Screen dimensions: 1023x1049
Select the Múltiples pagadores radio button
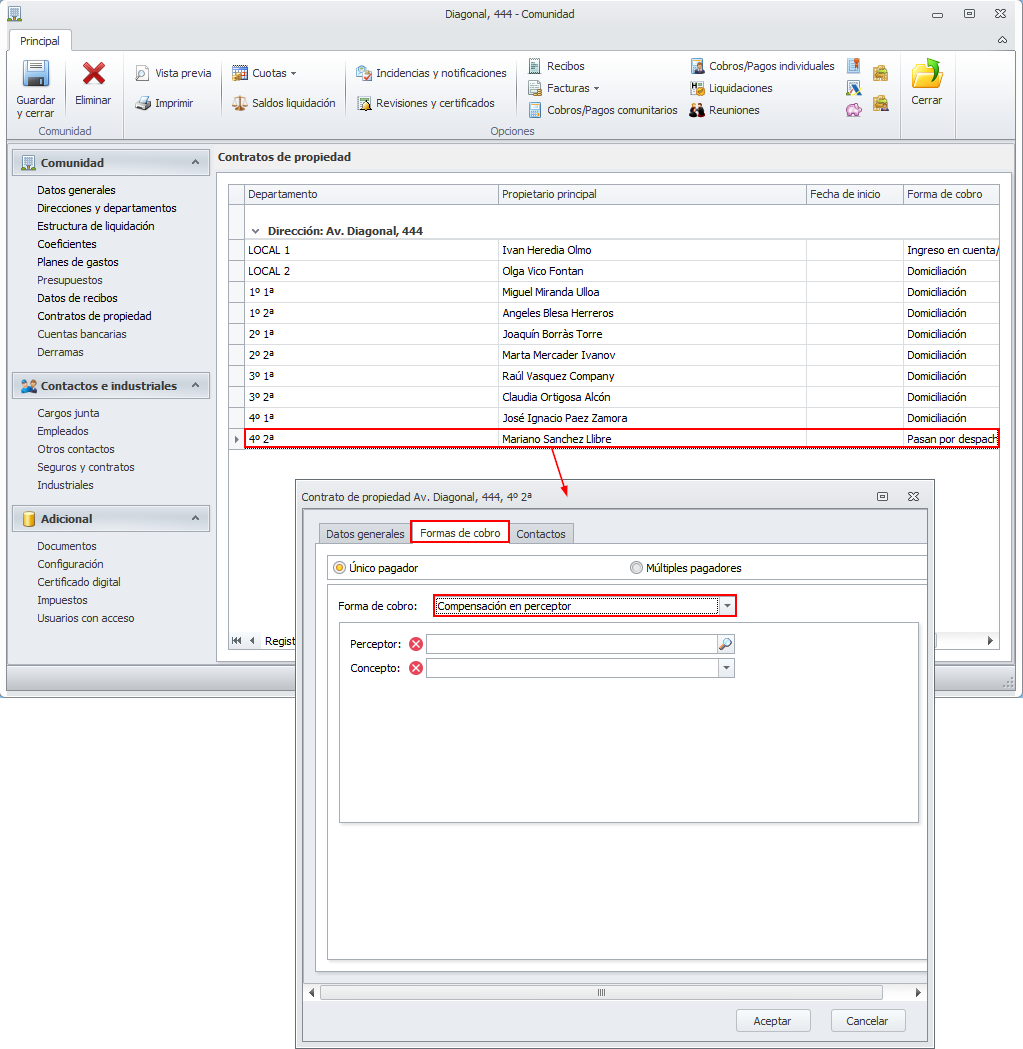(x=636, y=567)
